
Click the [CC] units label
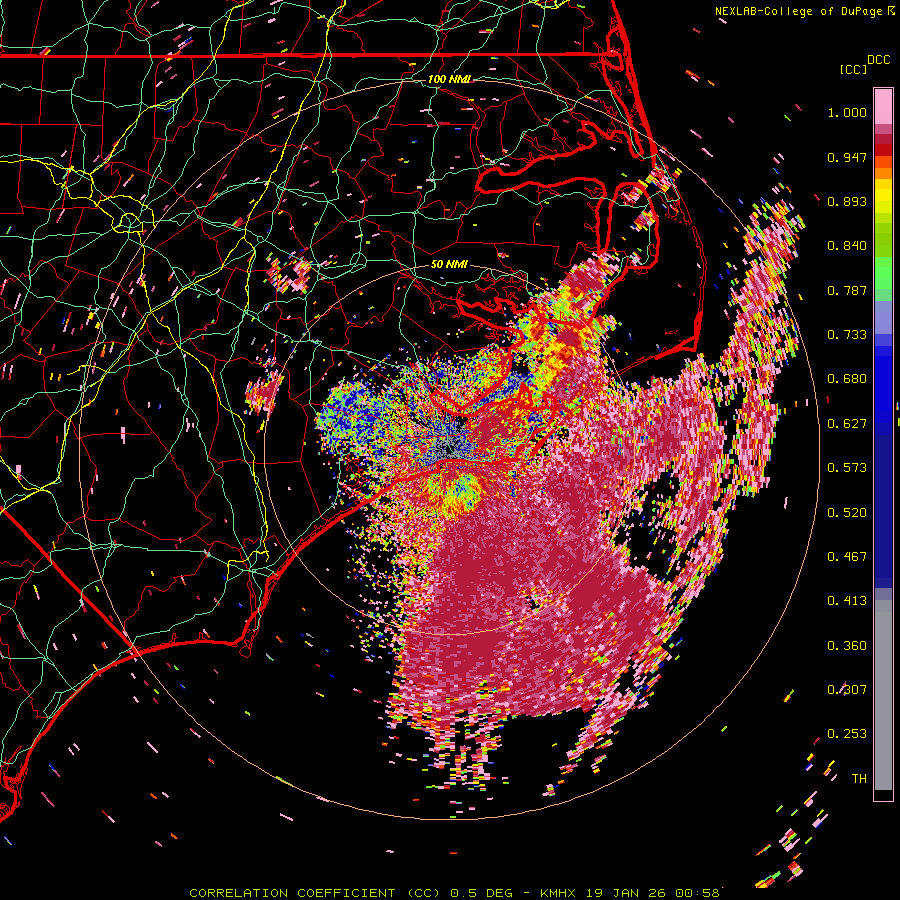(x=853, y=69)
